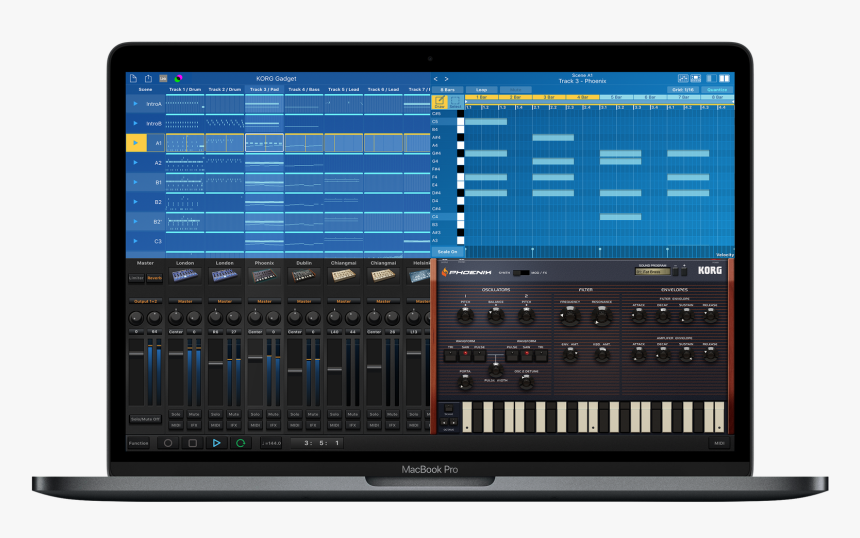Click the share/export icon

click(x=148, y=78)
